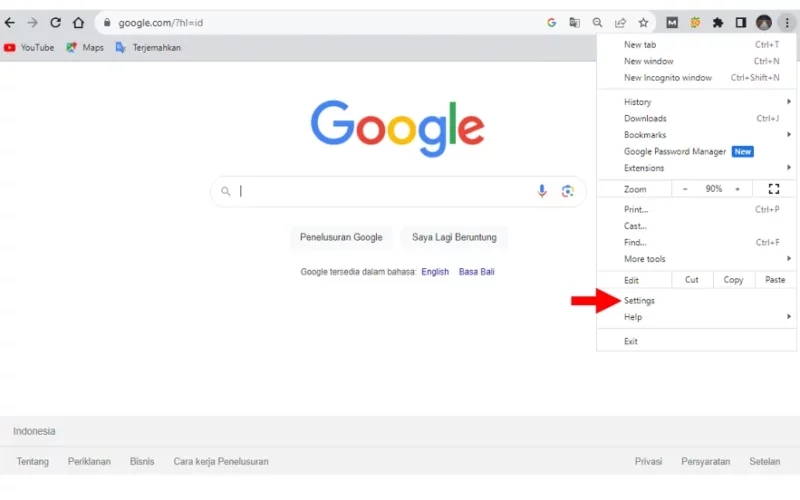Open the Extensions puzzle icon
Viewport: 800px width, 500px height.
point(718,22)
